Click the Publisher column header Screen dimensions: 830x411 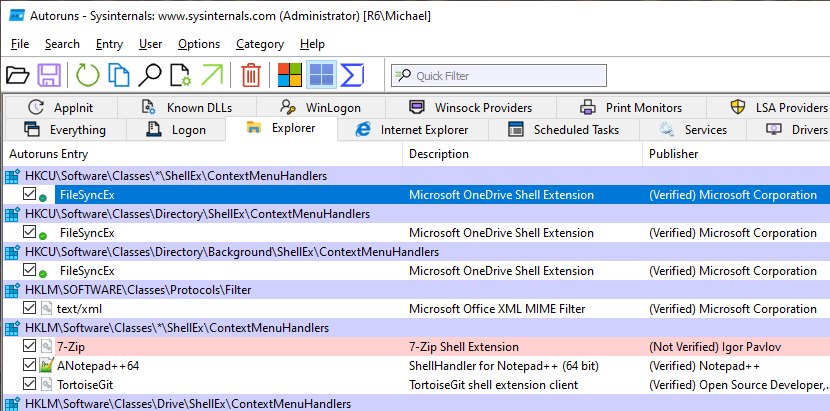point(674,154)
